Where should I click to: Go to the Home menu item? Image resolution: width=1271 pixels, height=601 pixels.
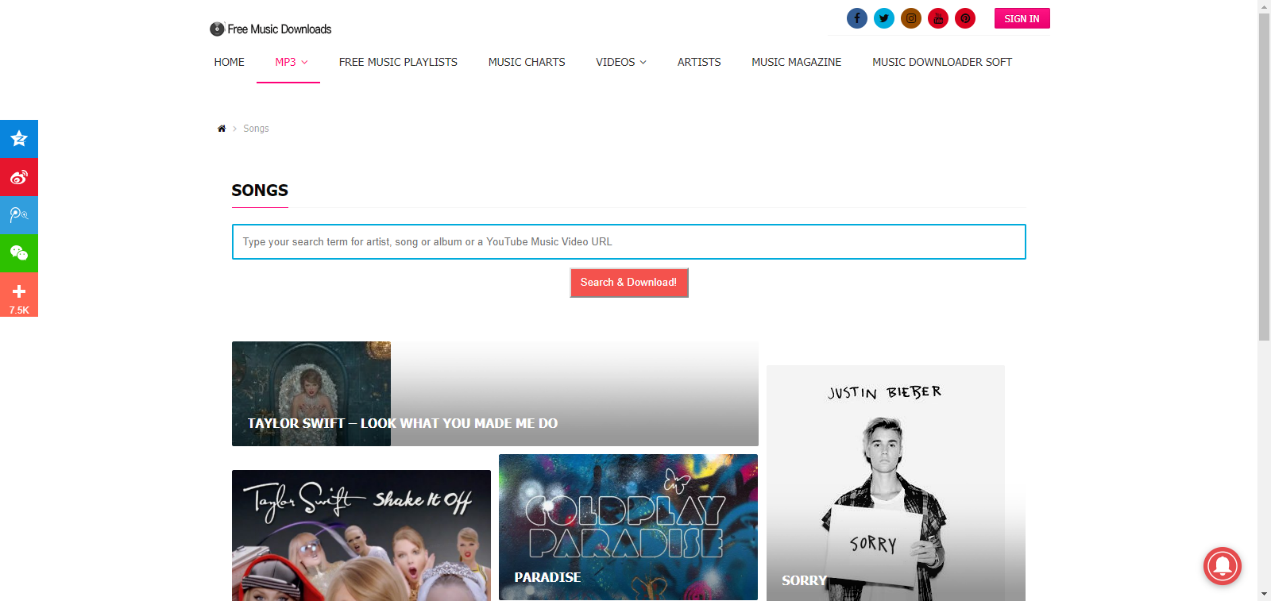pos(229,62)
